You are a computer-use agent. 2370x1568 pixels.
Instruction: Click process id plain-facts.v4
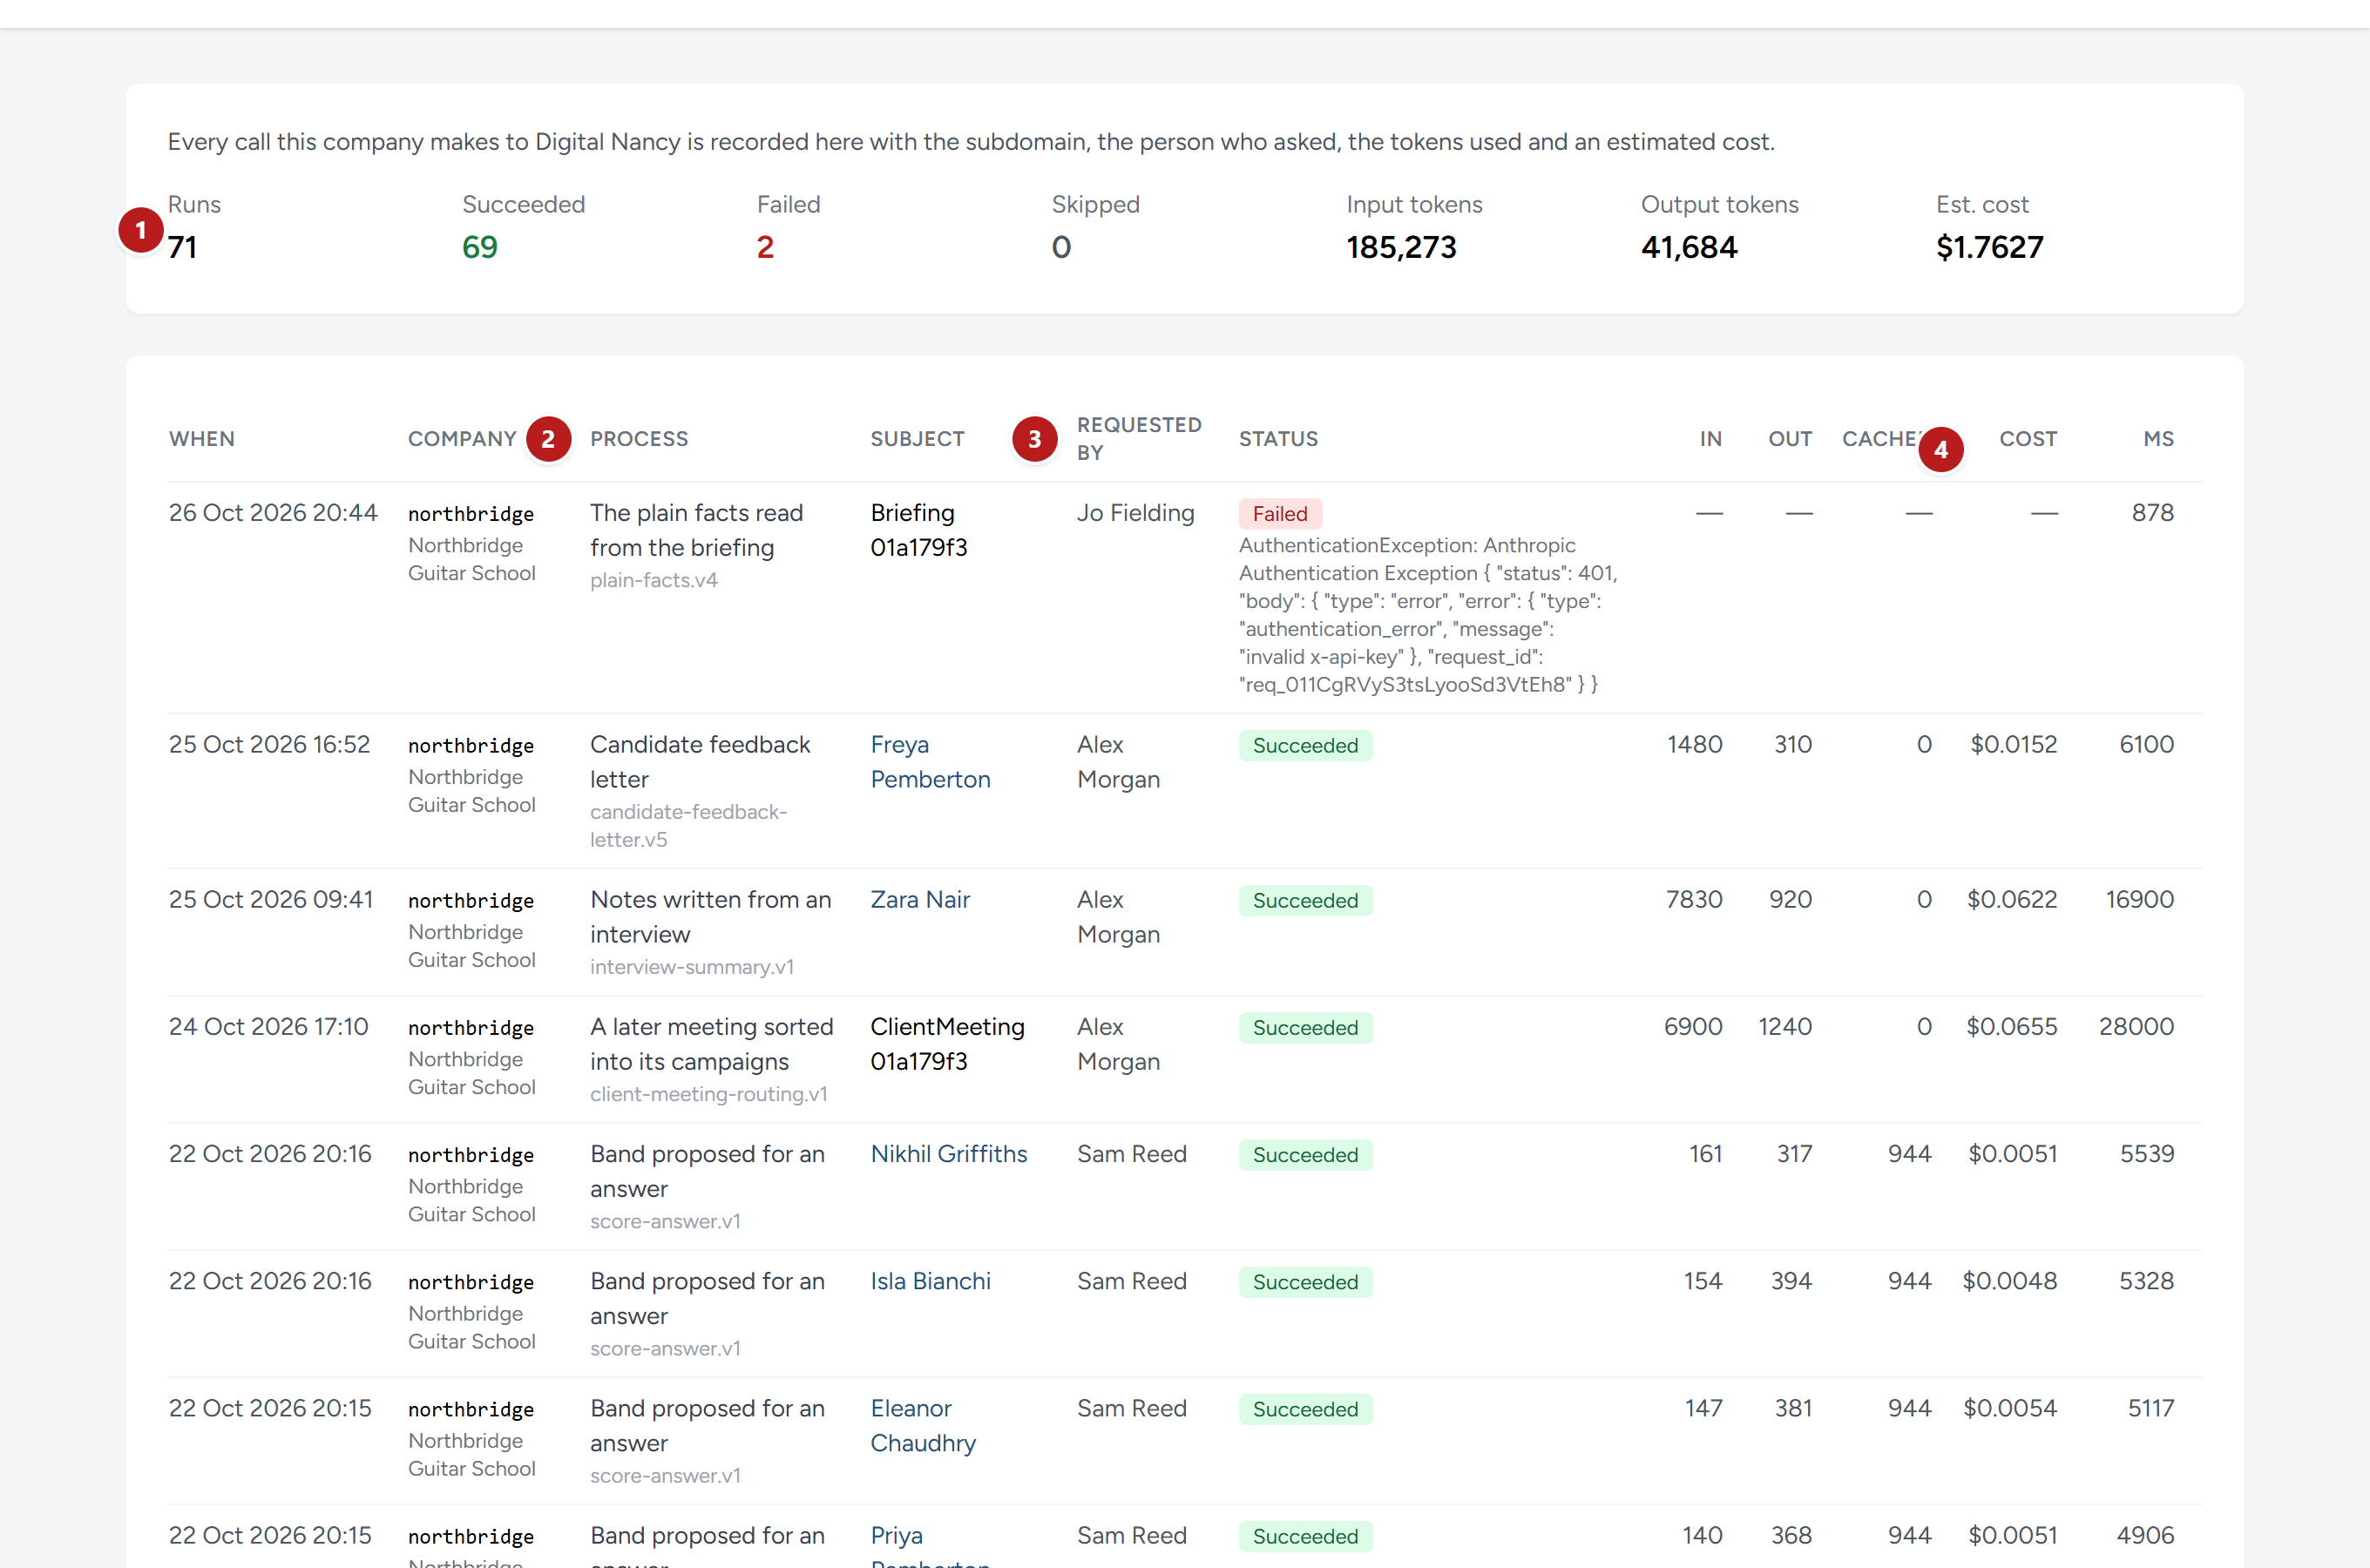654,580
